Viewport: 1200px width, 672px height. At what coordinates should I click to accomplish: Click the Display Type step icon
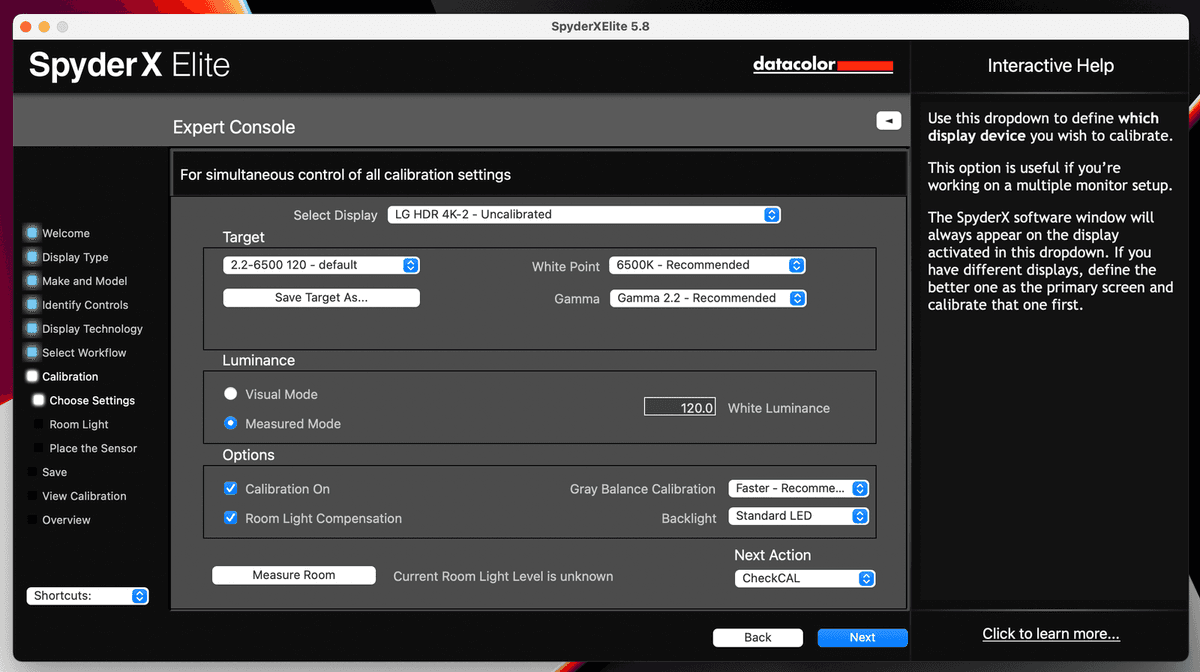coord(32,257)
